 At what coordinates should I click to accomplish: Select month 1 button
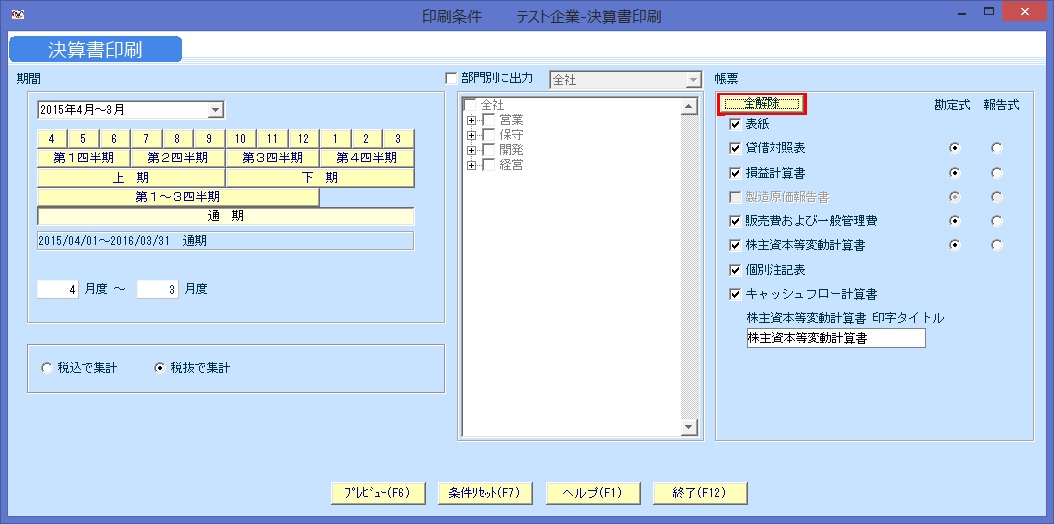(x=335, y=139)
